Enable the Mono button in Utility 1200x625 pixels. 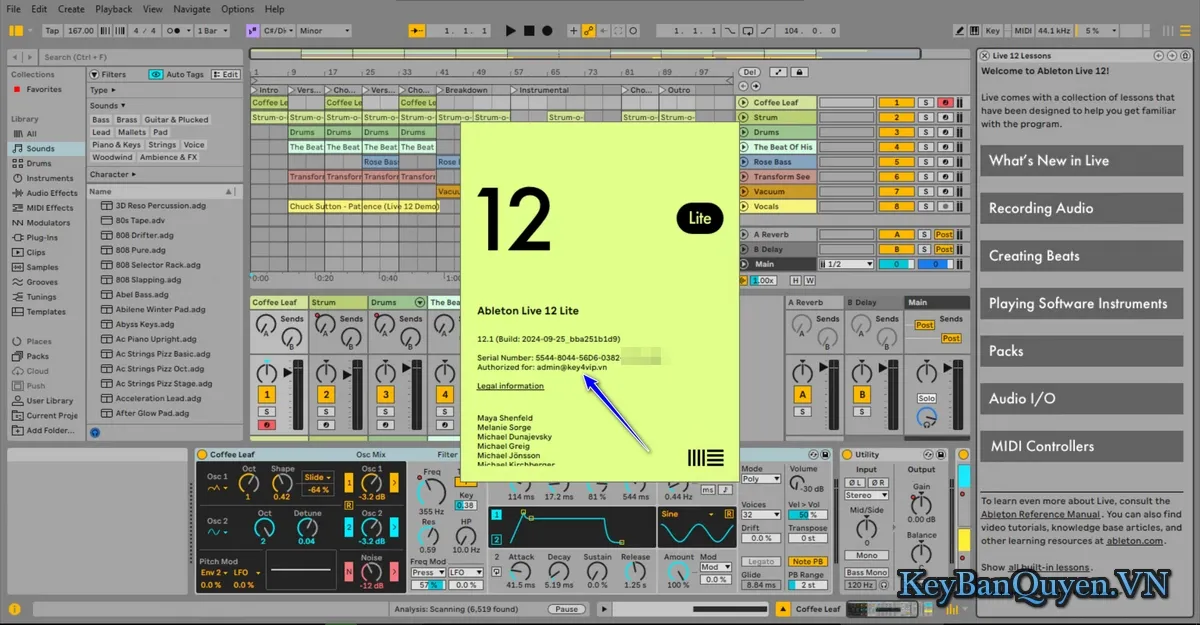tap(867, 555)
